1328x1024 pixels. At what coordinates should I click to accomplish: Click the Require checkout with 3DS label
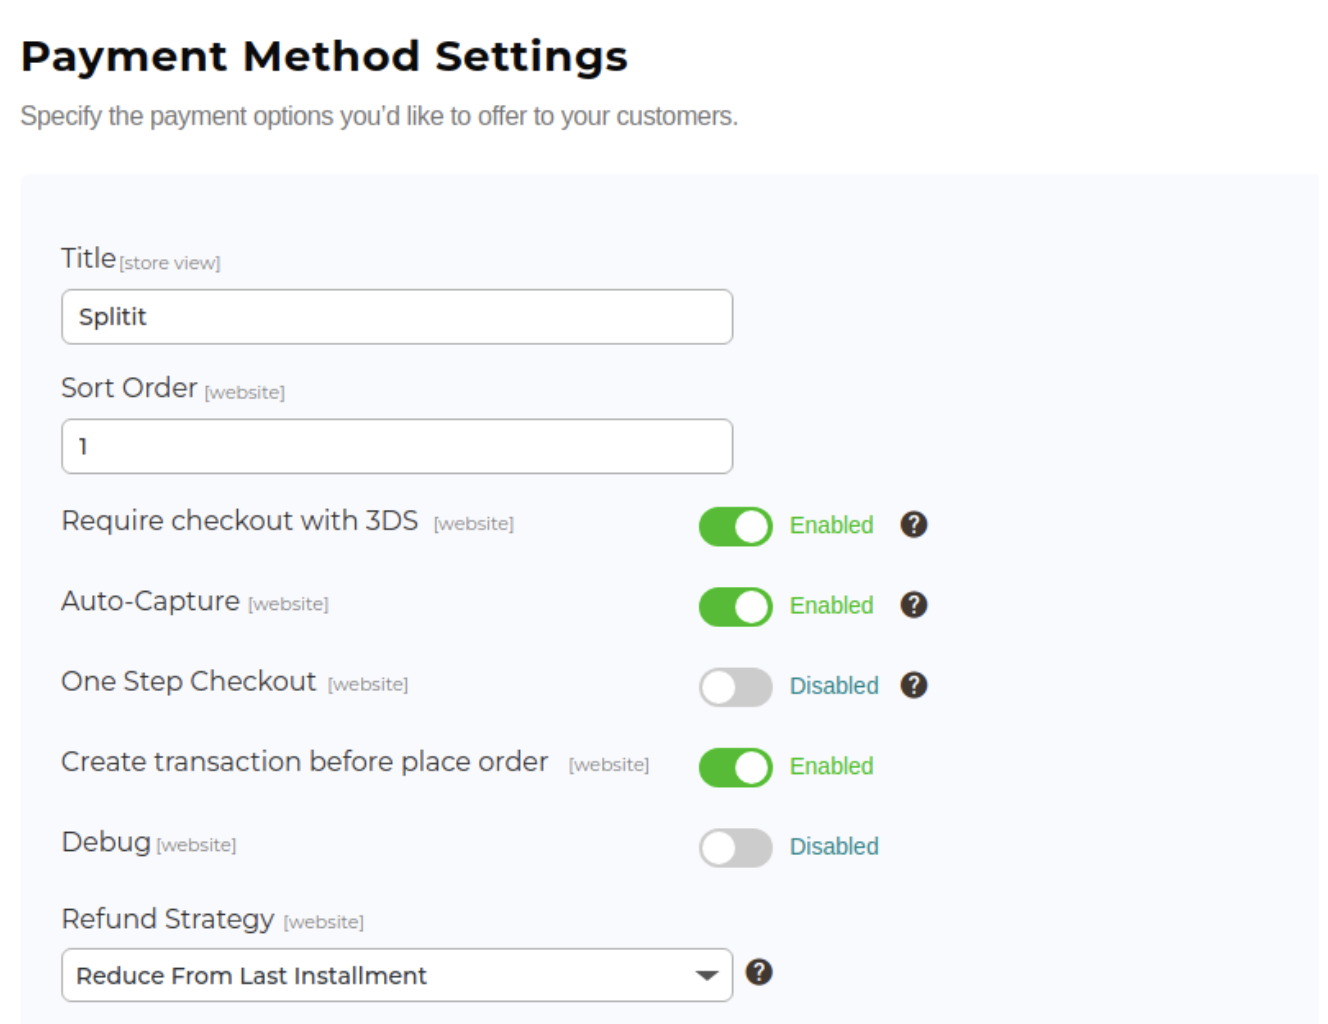click(x=240, y=521)
